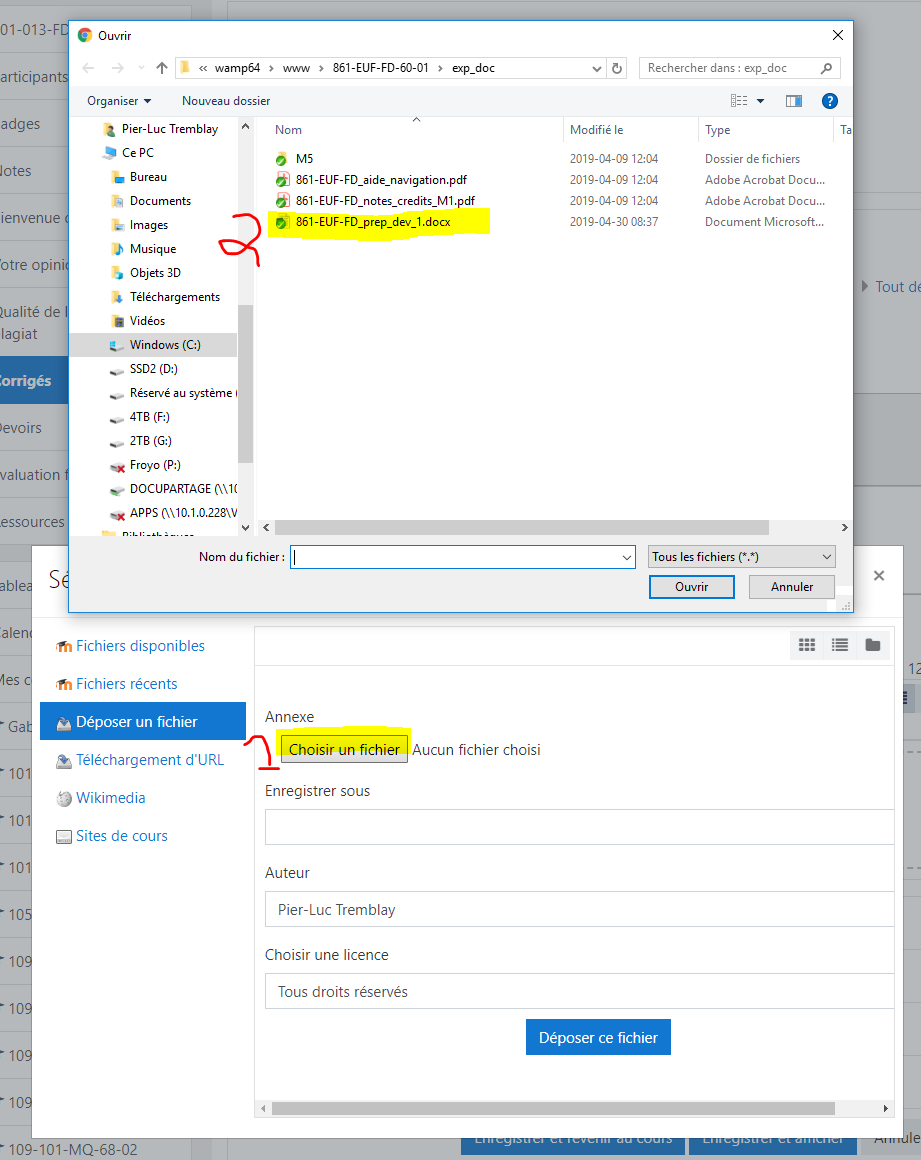Open the file dialog help icon
The width and height of the screenshot is (921, 1160).
coord(829,101)
